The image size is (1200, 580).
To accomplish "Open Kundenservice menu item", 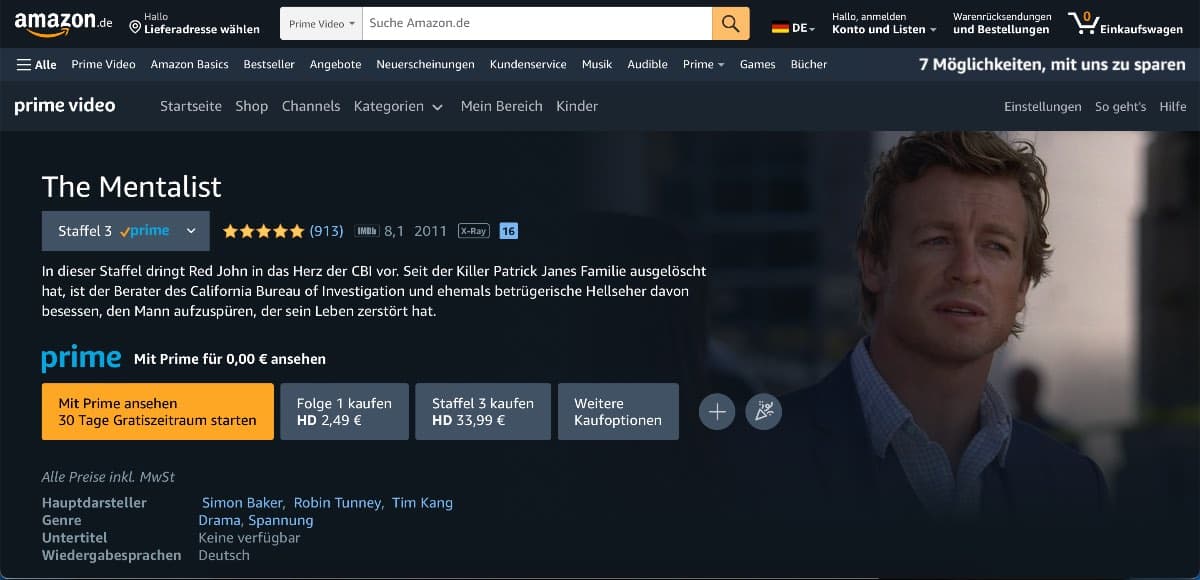I will [528, 64].
